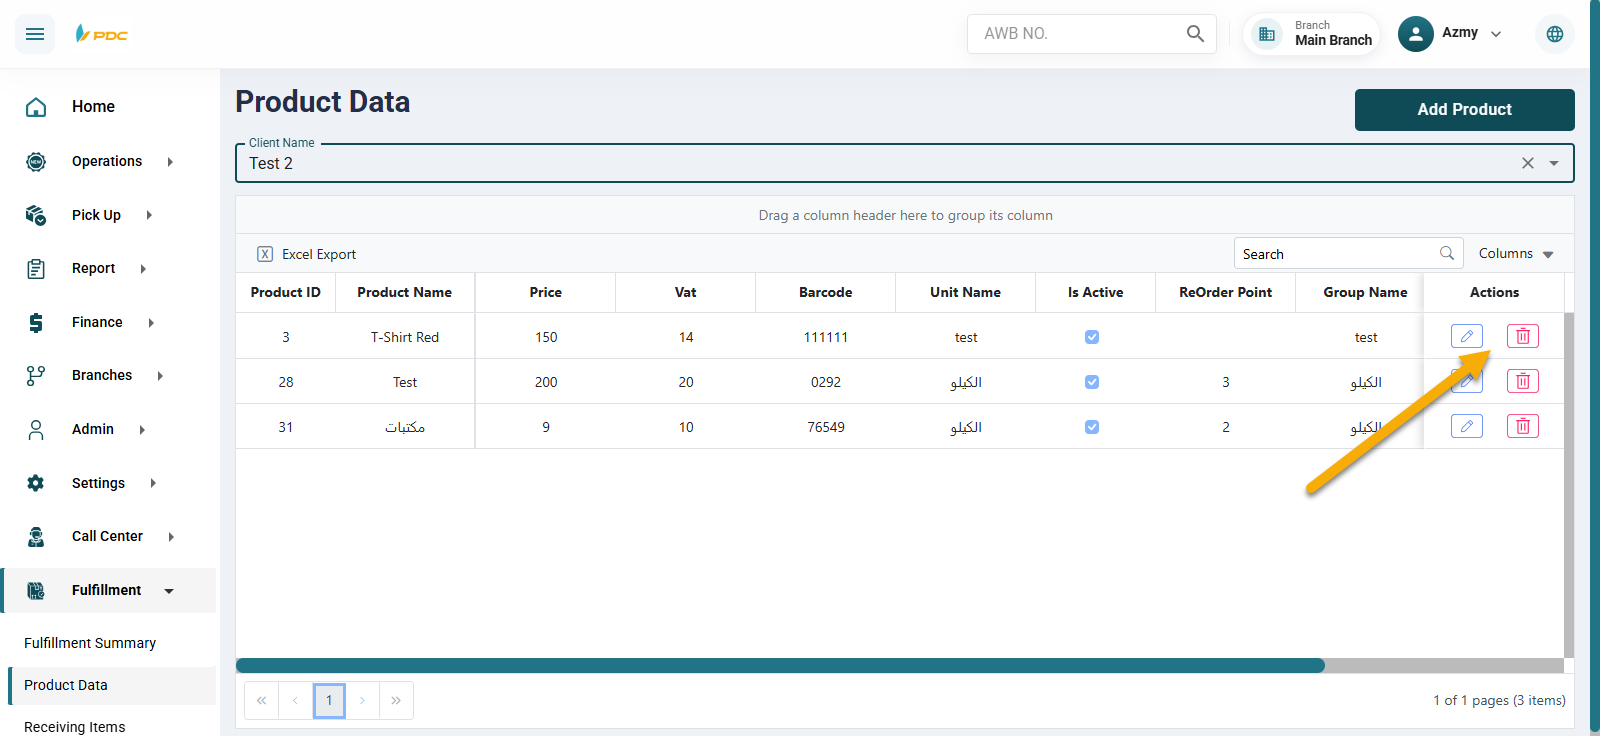This screenshot has width=1600, height=736.
Task: Sort by Product ID column header
Action: [286, 292]
